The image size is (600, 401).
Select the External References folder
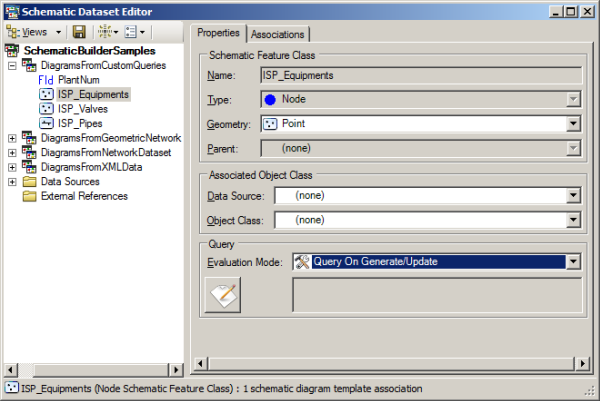[84, 196]
